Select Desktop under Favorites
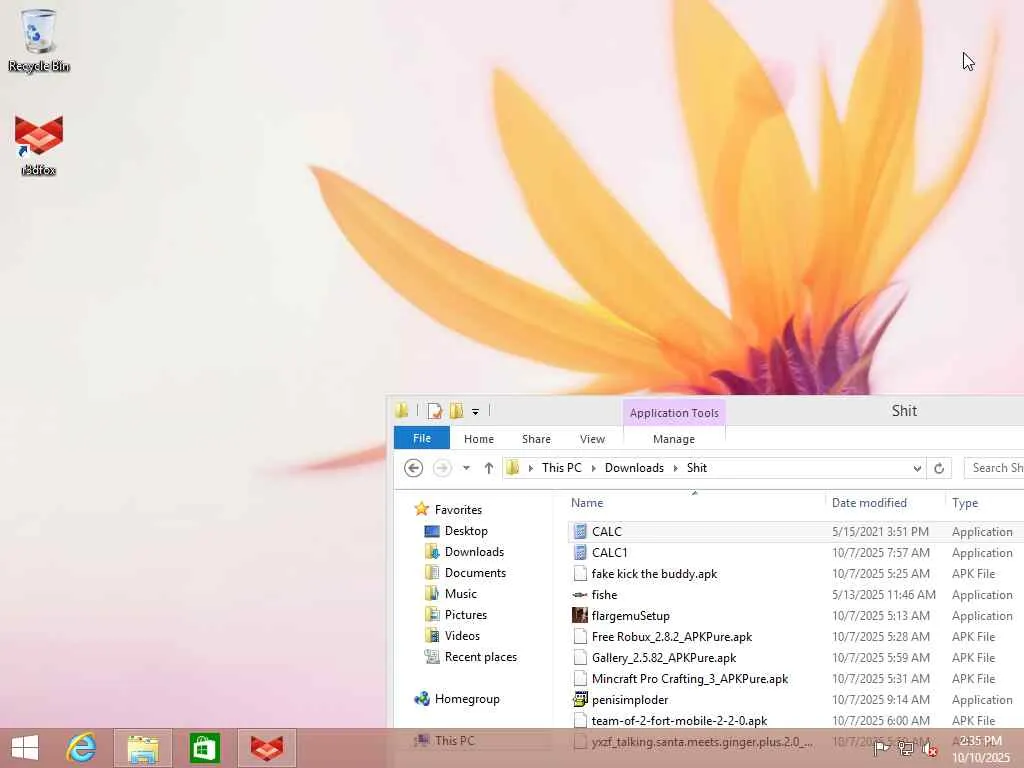Screen dimensions: 1024x768 [466, 531]
